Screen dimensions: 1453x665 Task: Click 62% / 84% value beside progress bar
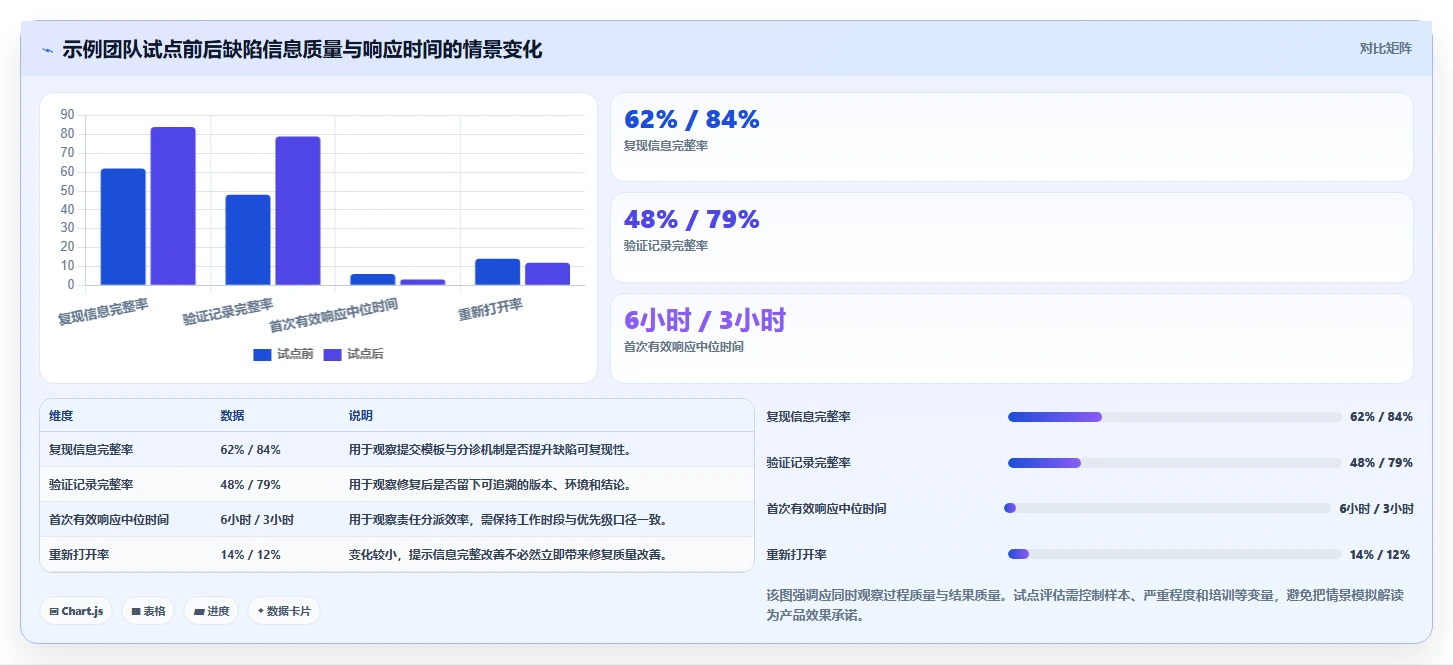click(1381, 417)
